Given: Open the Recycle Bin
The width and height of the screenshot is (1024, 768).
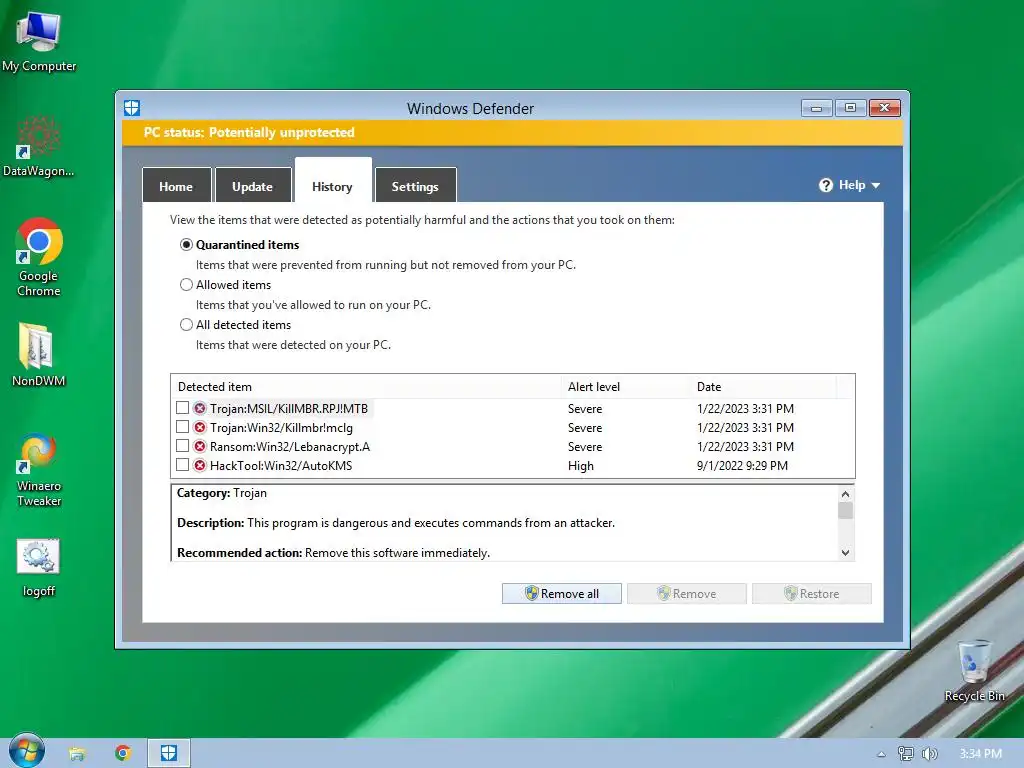Looking at the screenshot, I should click(x=974, y=671).
